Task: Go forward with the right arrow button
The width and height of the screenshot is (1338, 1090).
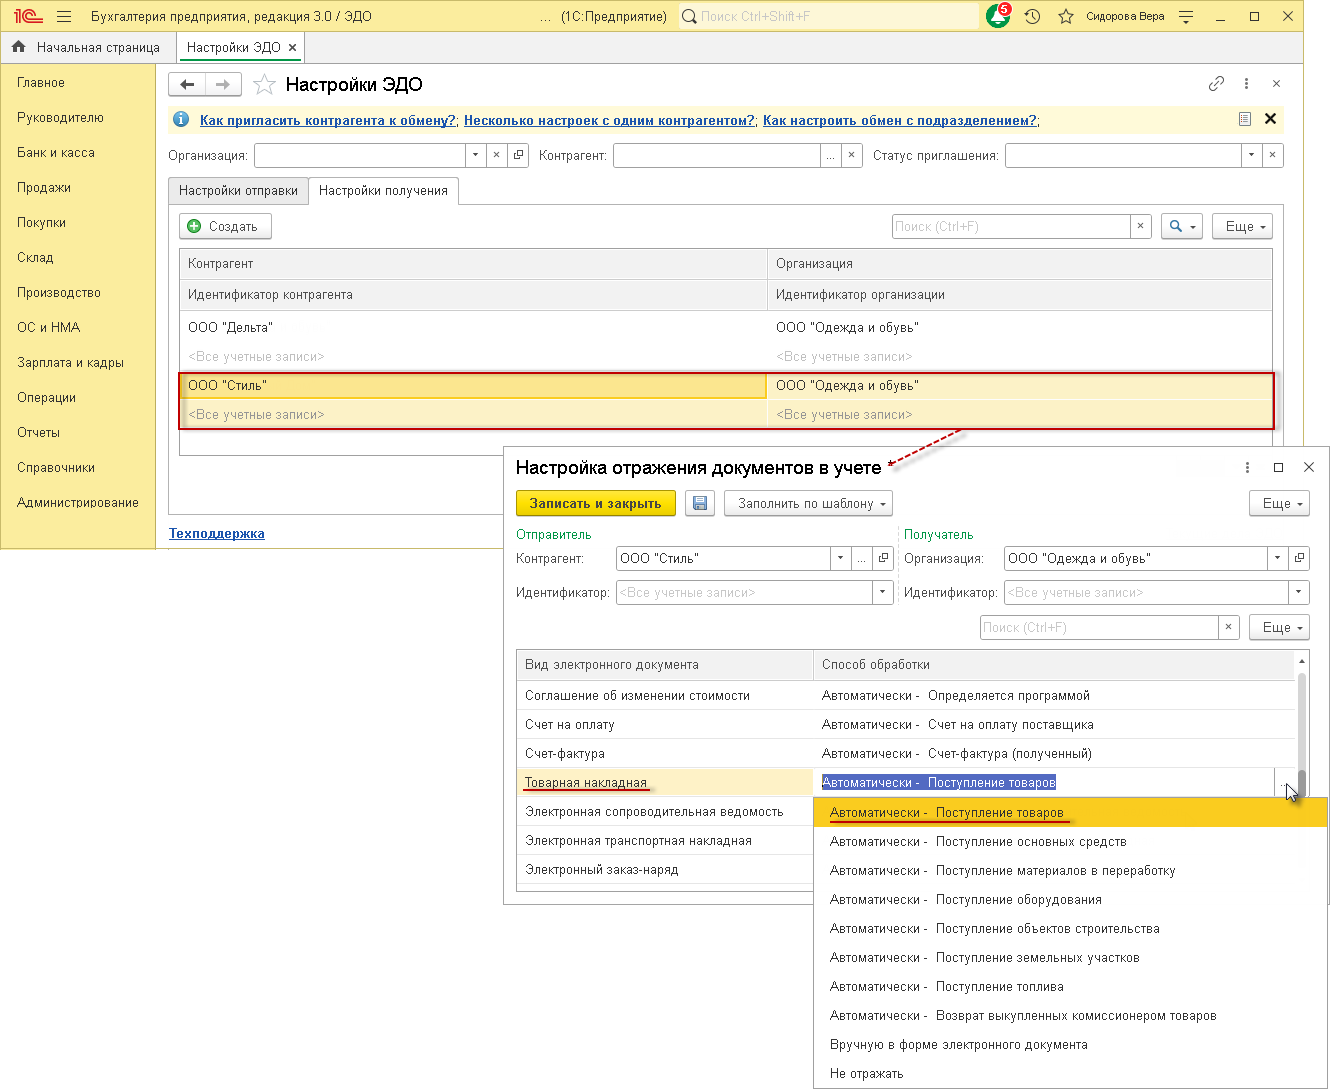Action: [223, 84]
